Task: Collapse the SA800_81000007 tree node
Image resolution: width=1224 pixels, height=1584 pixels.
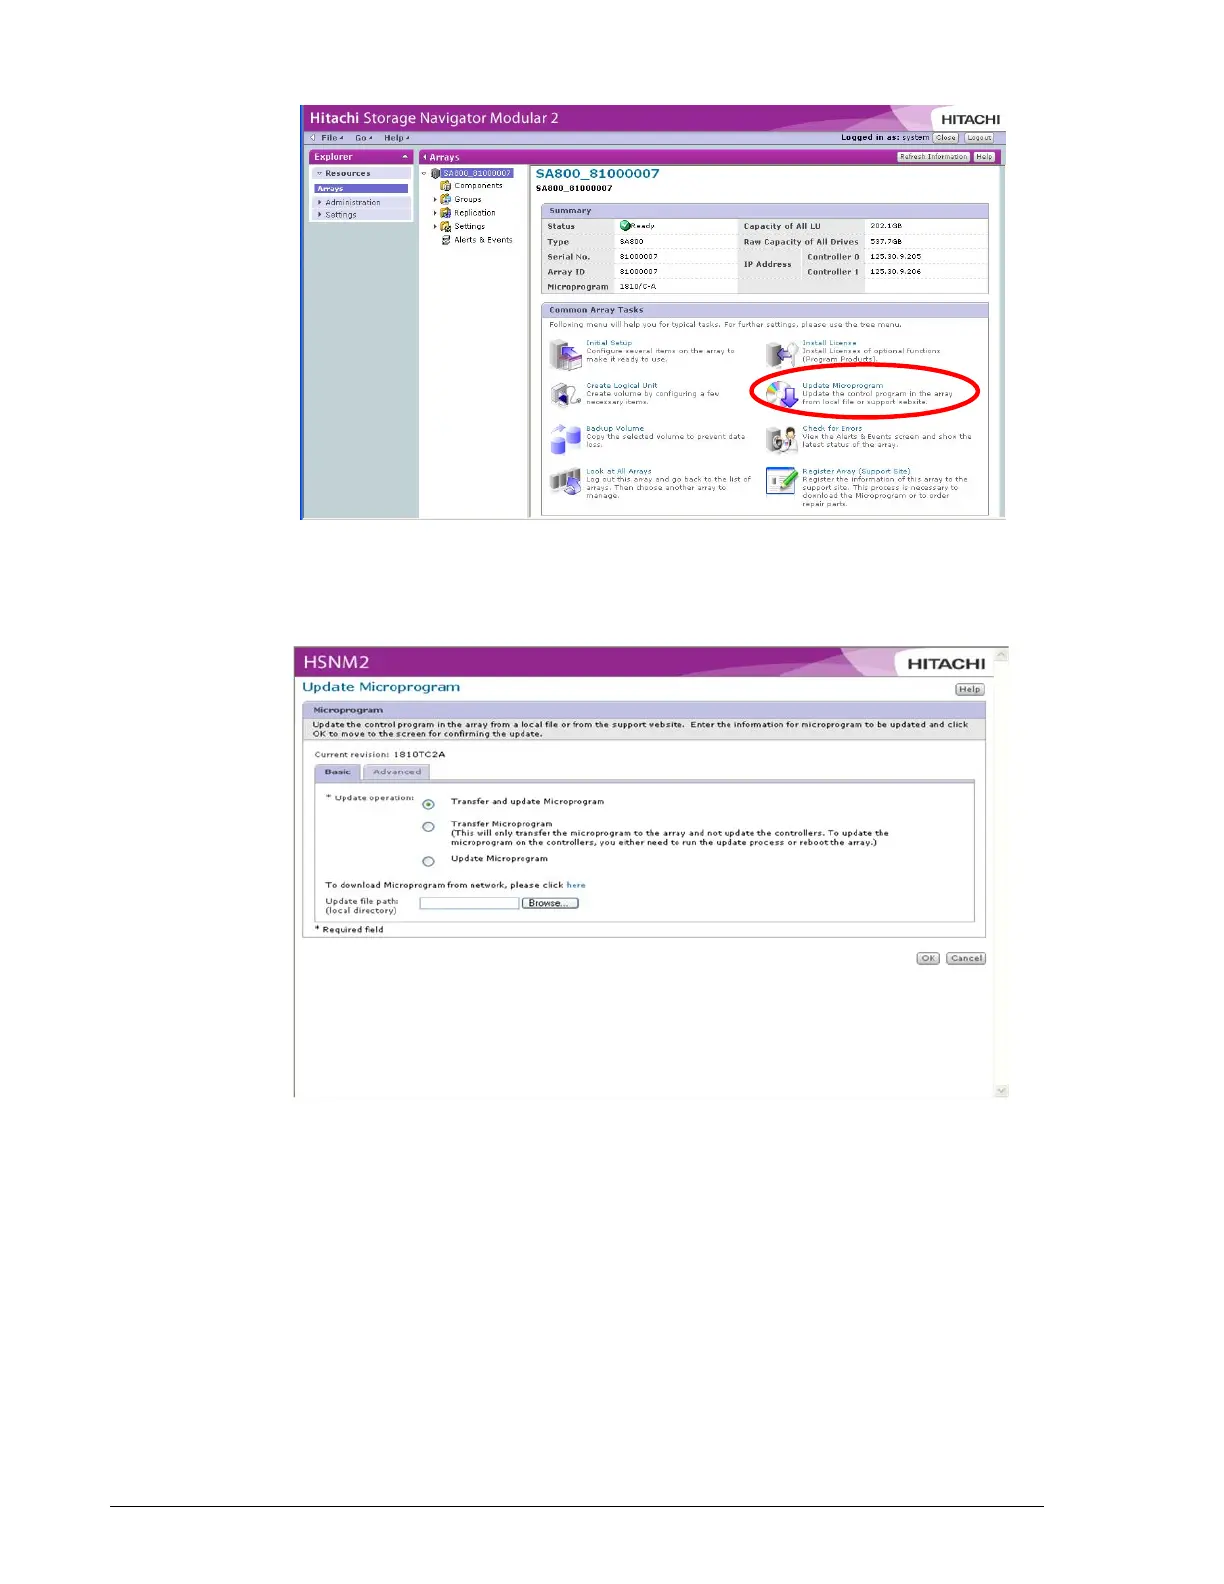Action: (x=424, y=174)
